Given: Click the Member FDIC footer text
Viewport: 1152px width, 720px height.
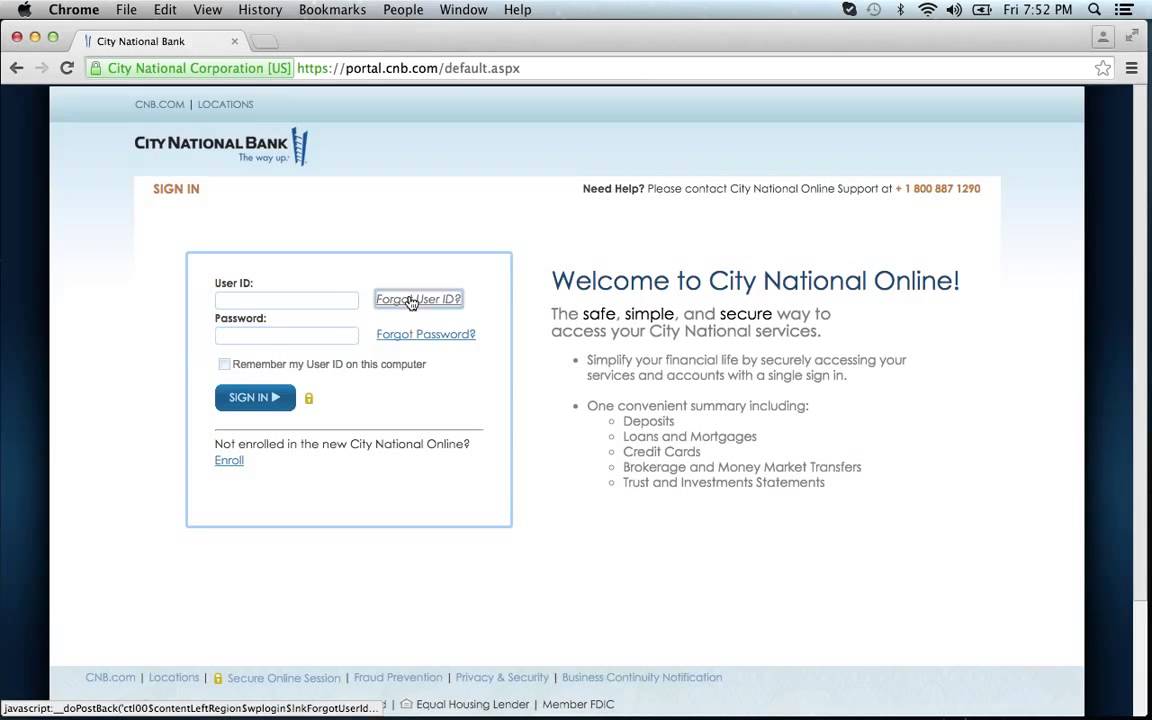Looking at the screenshot, I should pyautogui.click(x=578, y=704).
